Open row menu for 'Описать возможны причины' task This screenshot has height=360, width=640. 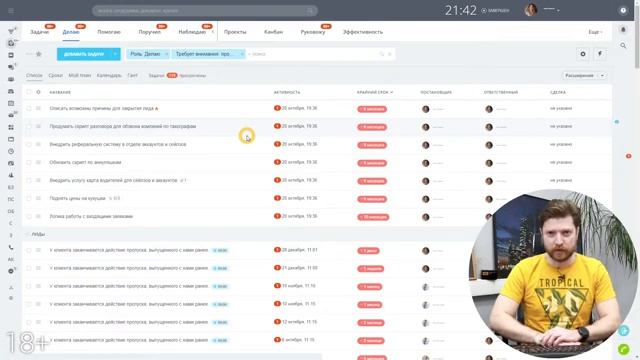coord(38,109)
